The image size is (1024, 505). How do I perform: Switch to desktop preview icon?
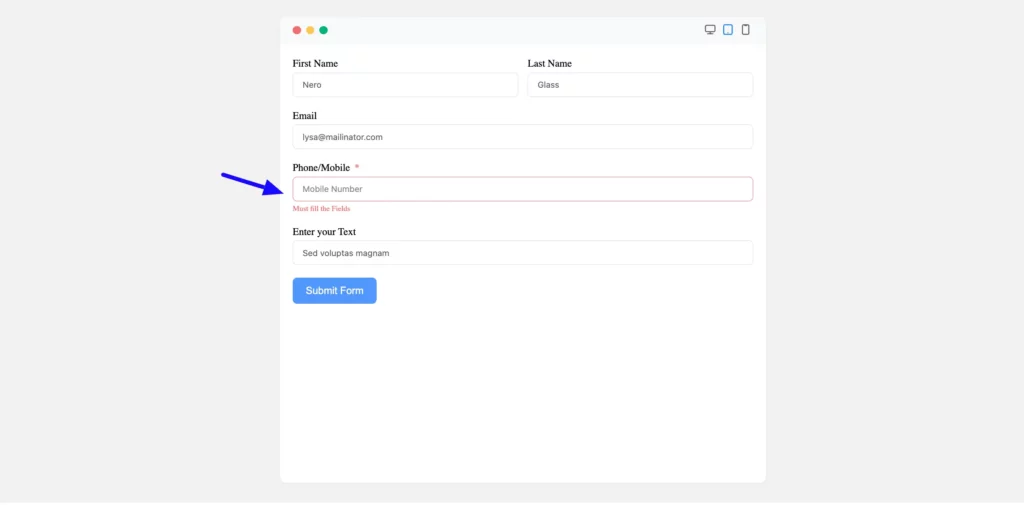(x=710, y=30)
